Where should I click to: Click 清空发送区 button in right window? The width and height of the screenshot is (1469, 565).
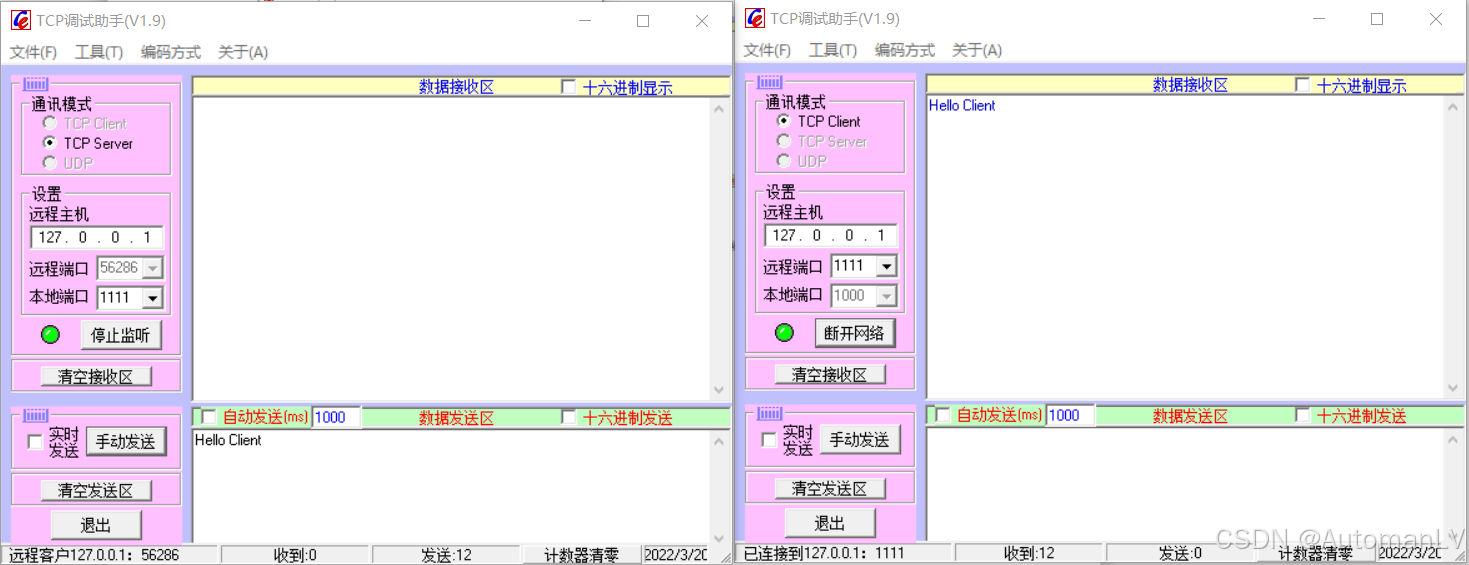[x=830, y=488]
